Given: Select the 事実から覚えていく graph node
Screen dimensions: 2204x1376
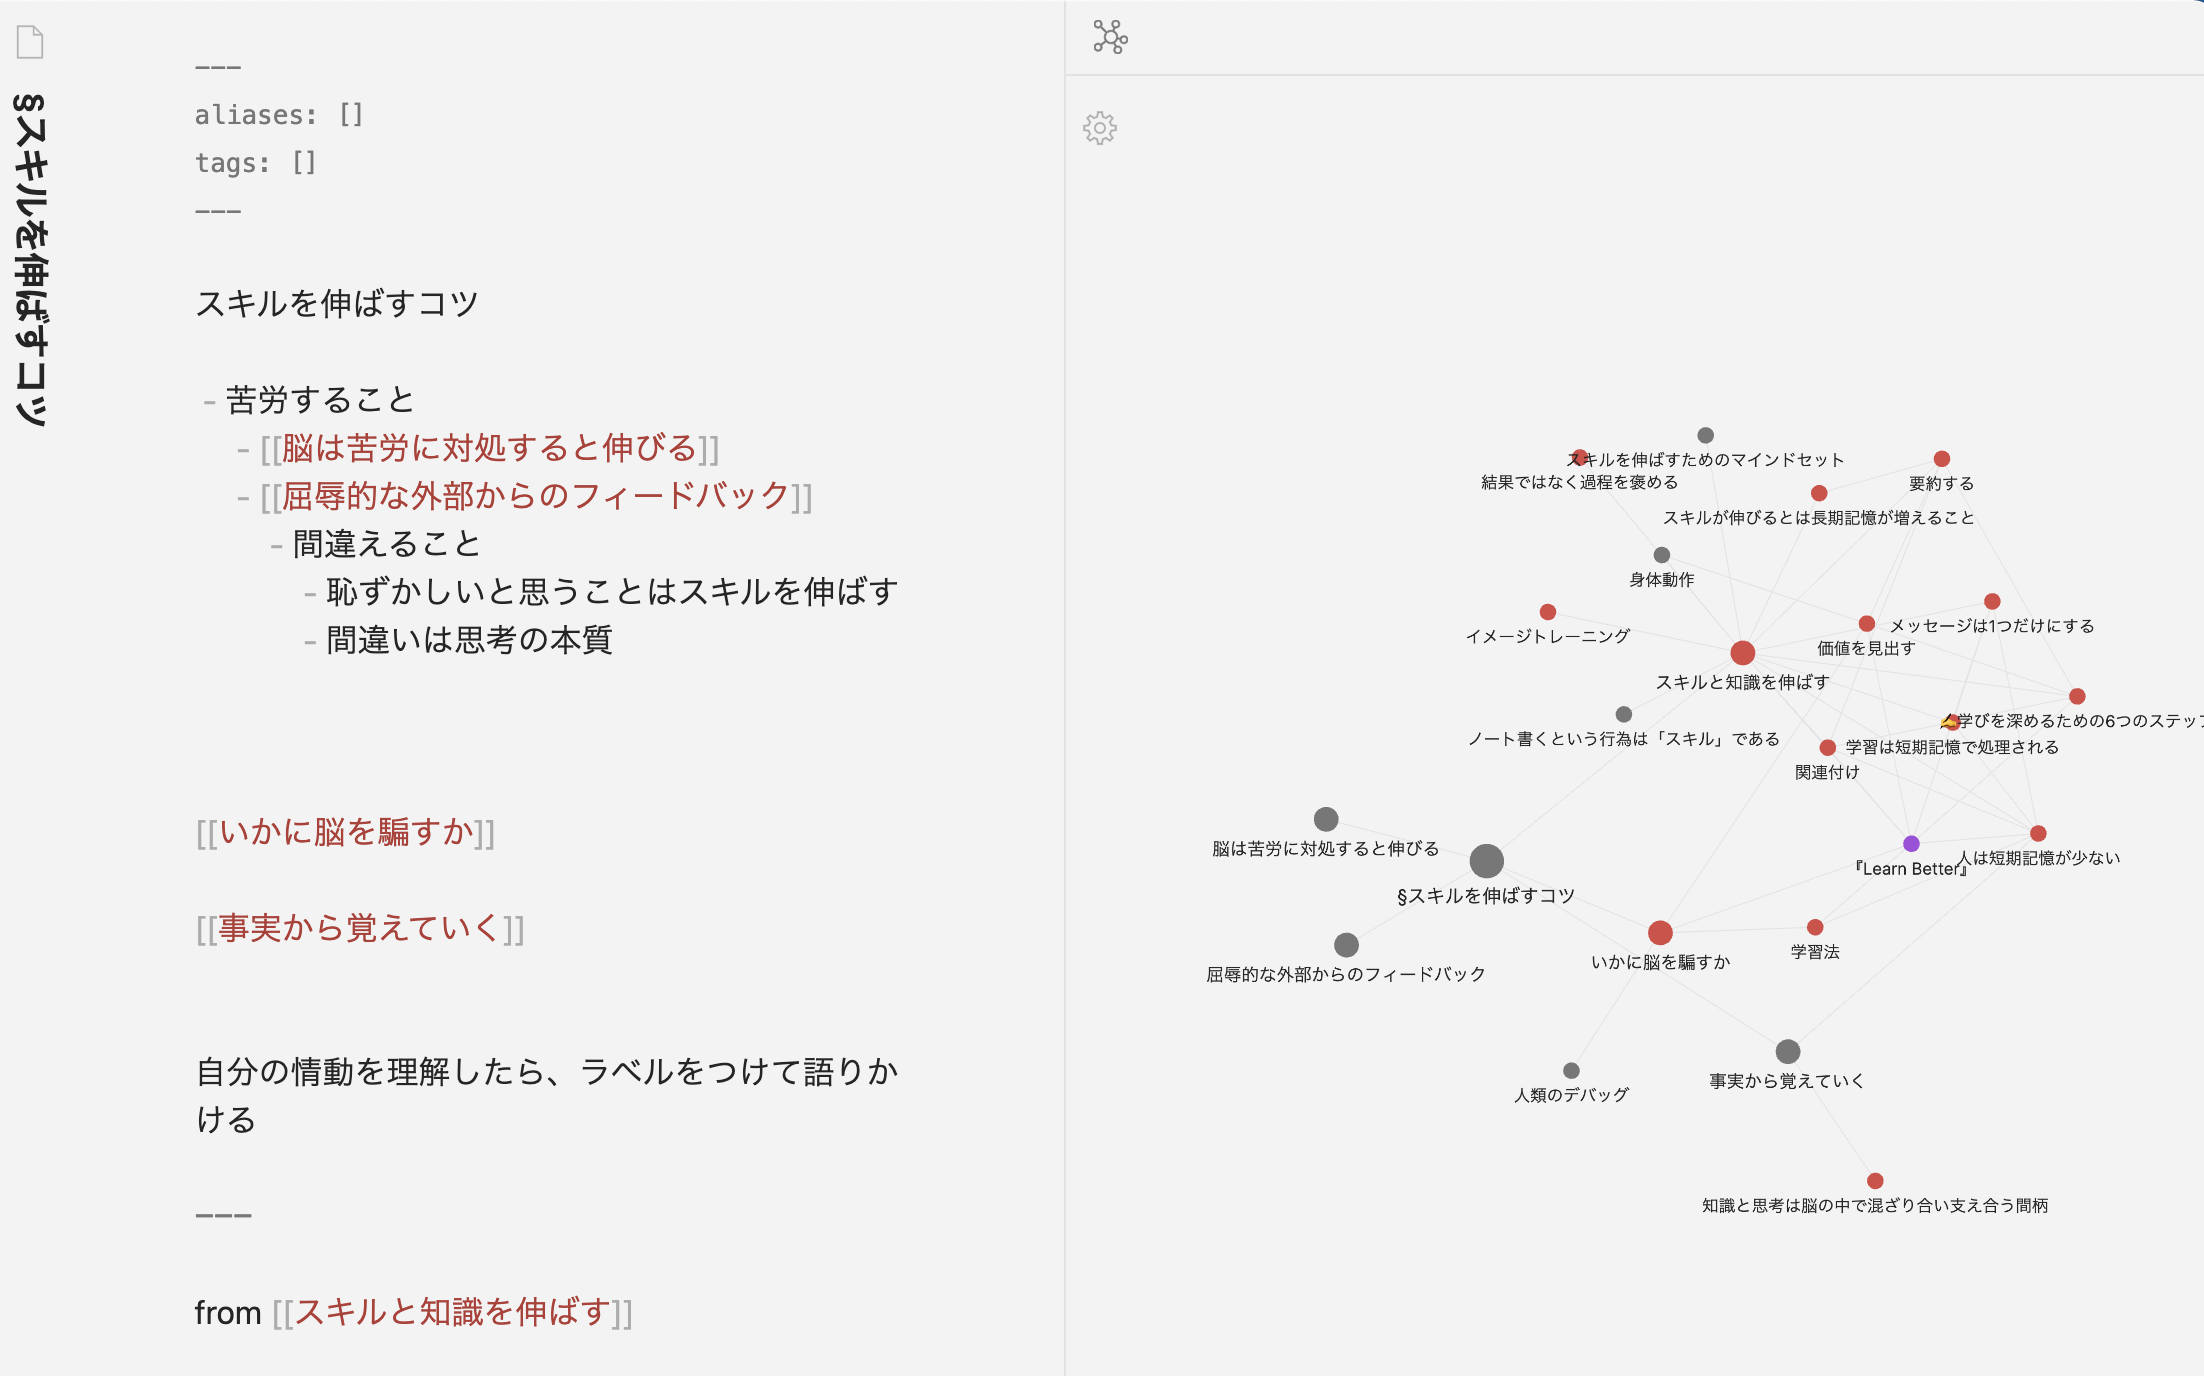Looking at the screenshot, I should point(1788,1052).
